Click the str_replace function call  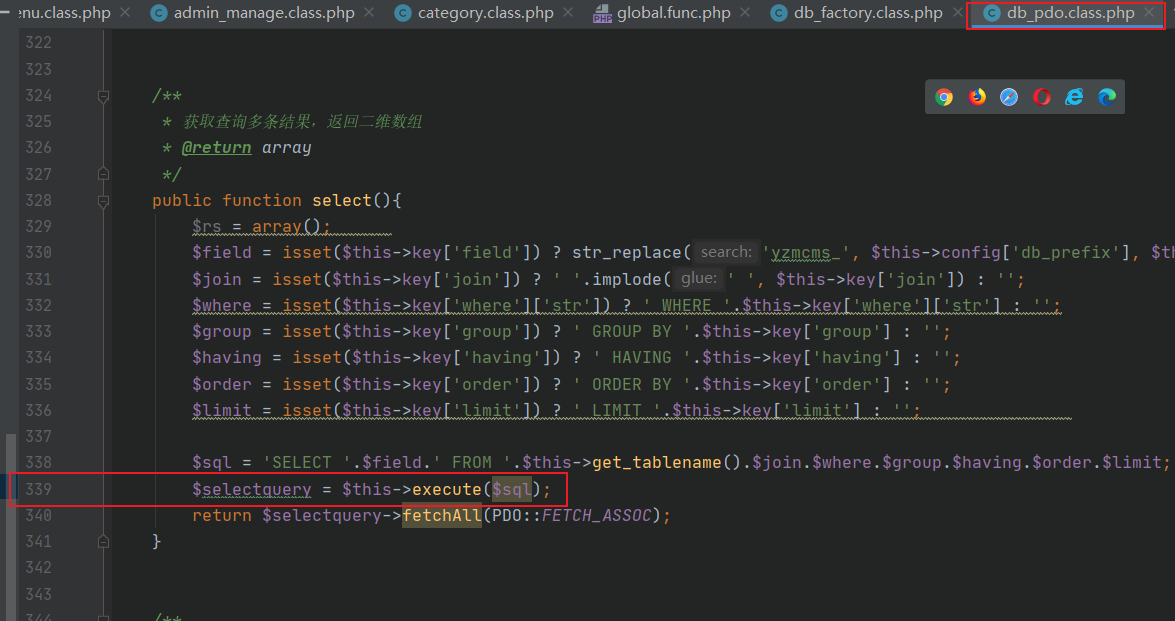(626, 252)
